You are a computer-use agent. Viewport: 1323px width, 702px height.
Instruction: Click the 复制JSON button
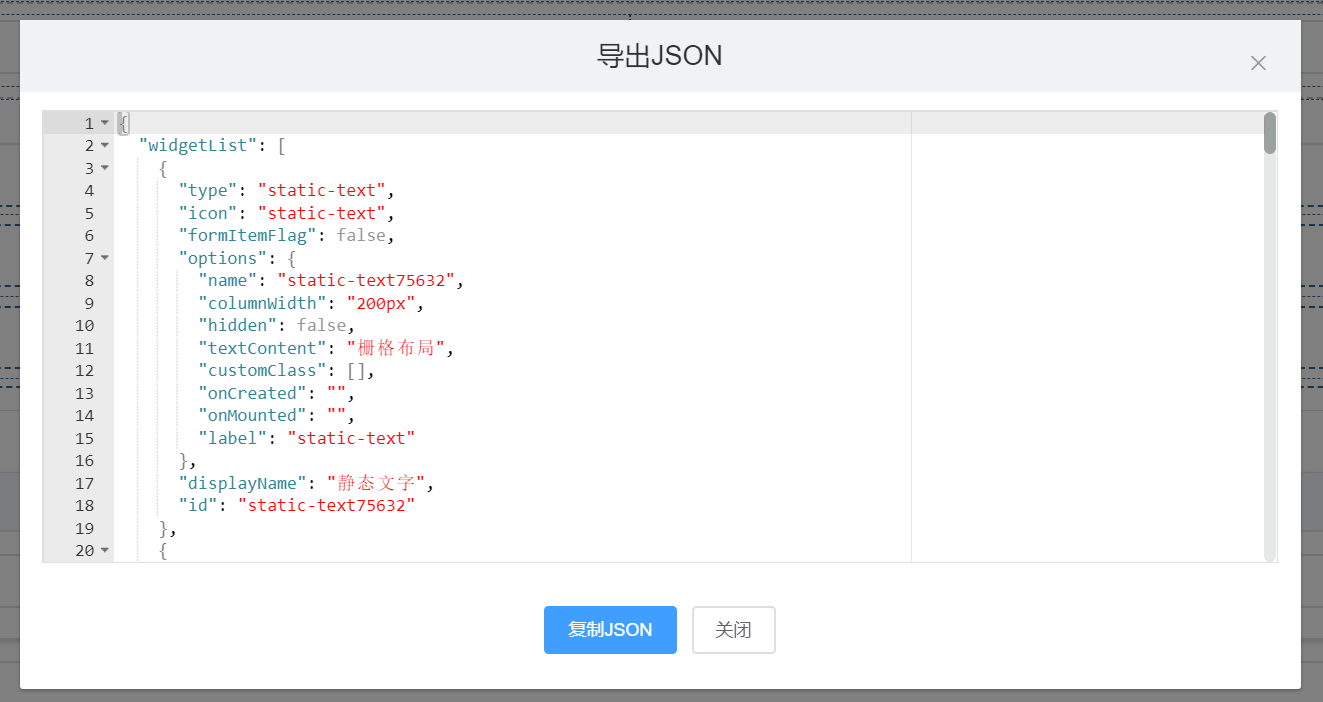(x=610, y=630)
